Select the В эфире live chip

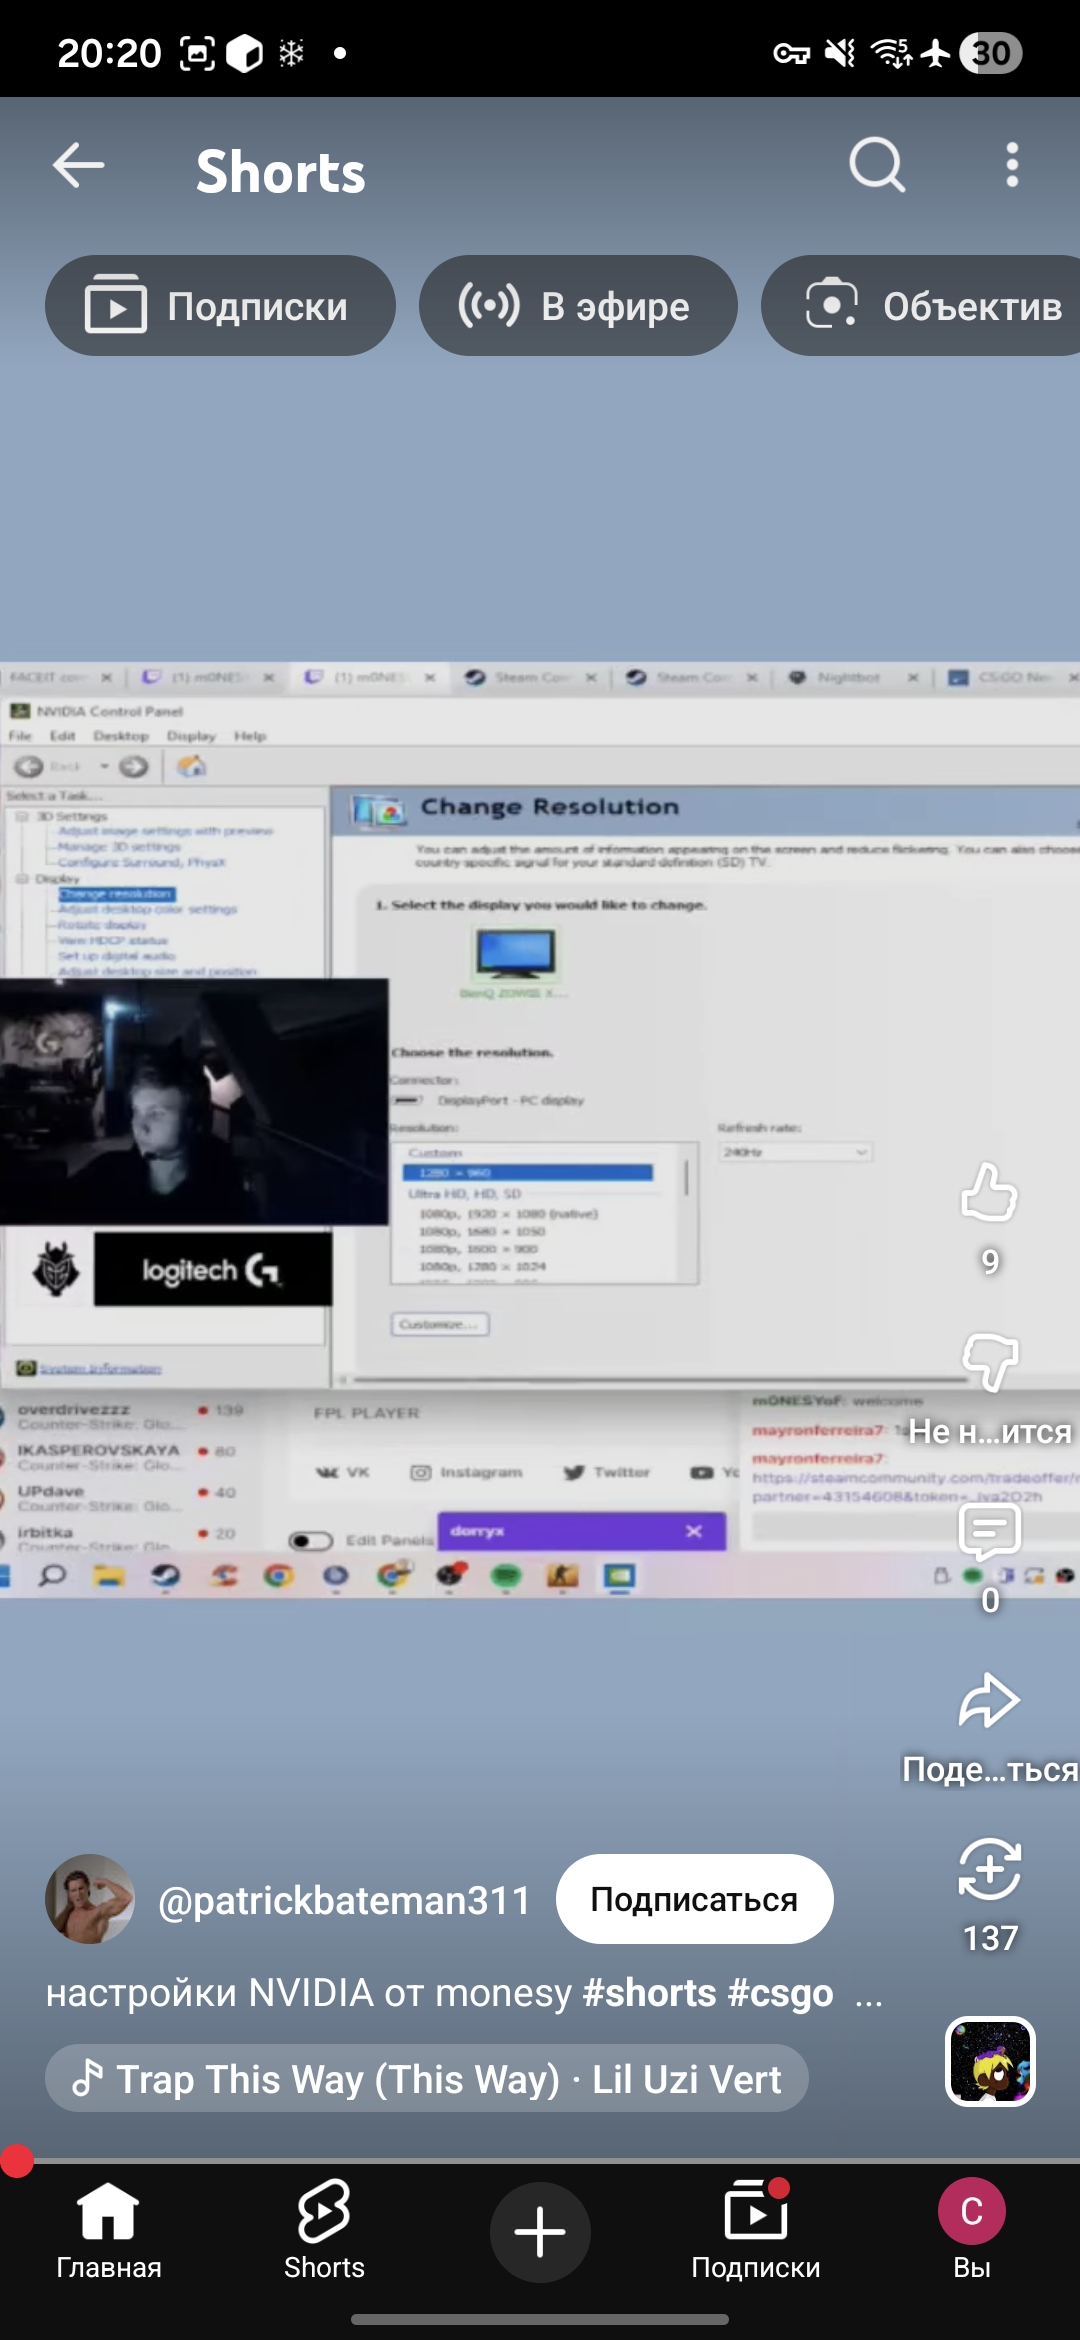[578, 306]
